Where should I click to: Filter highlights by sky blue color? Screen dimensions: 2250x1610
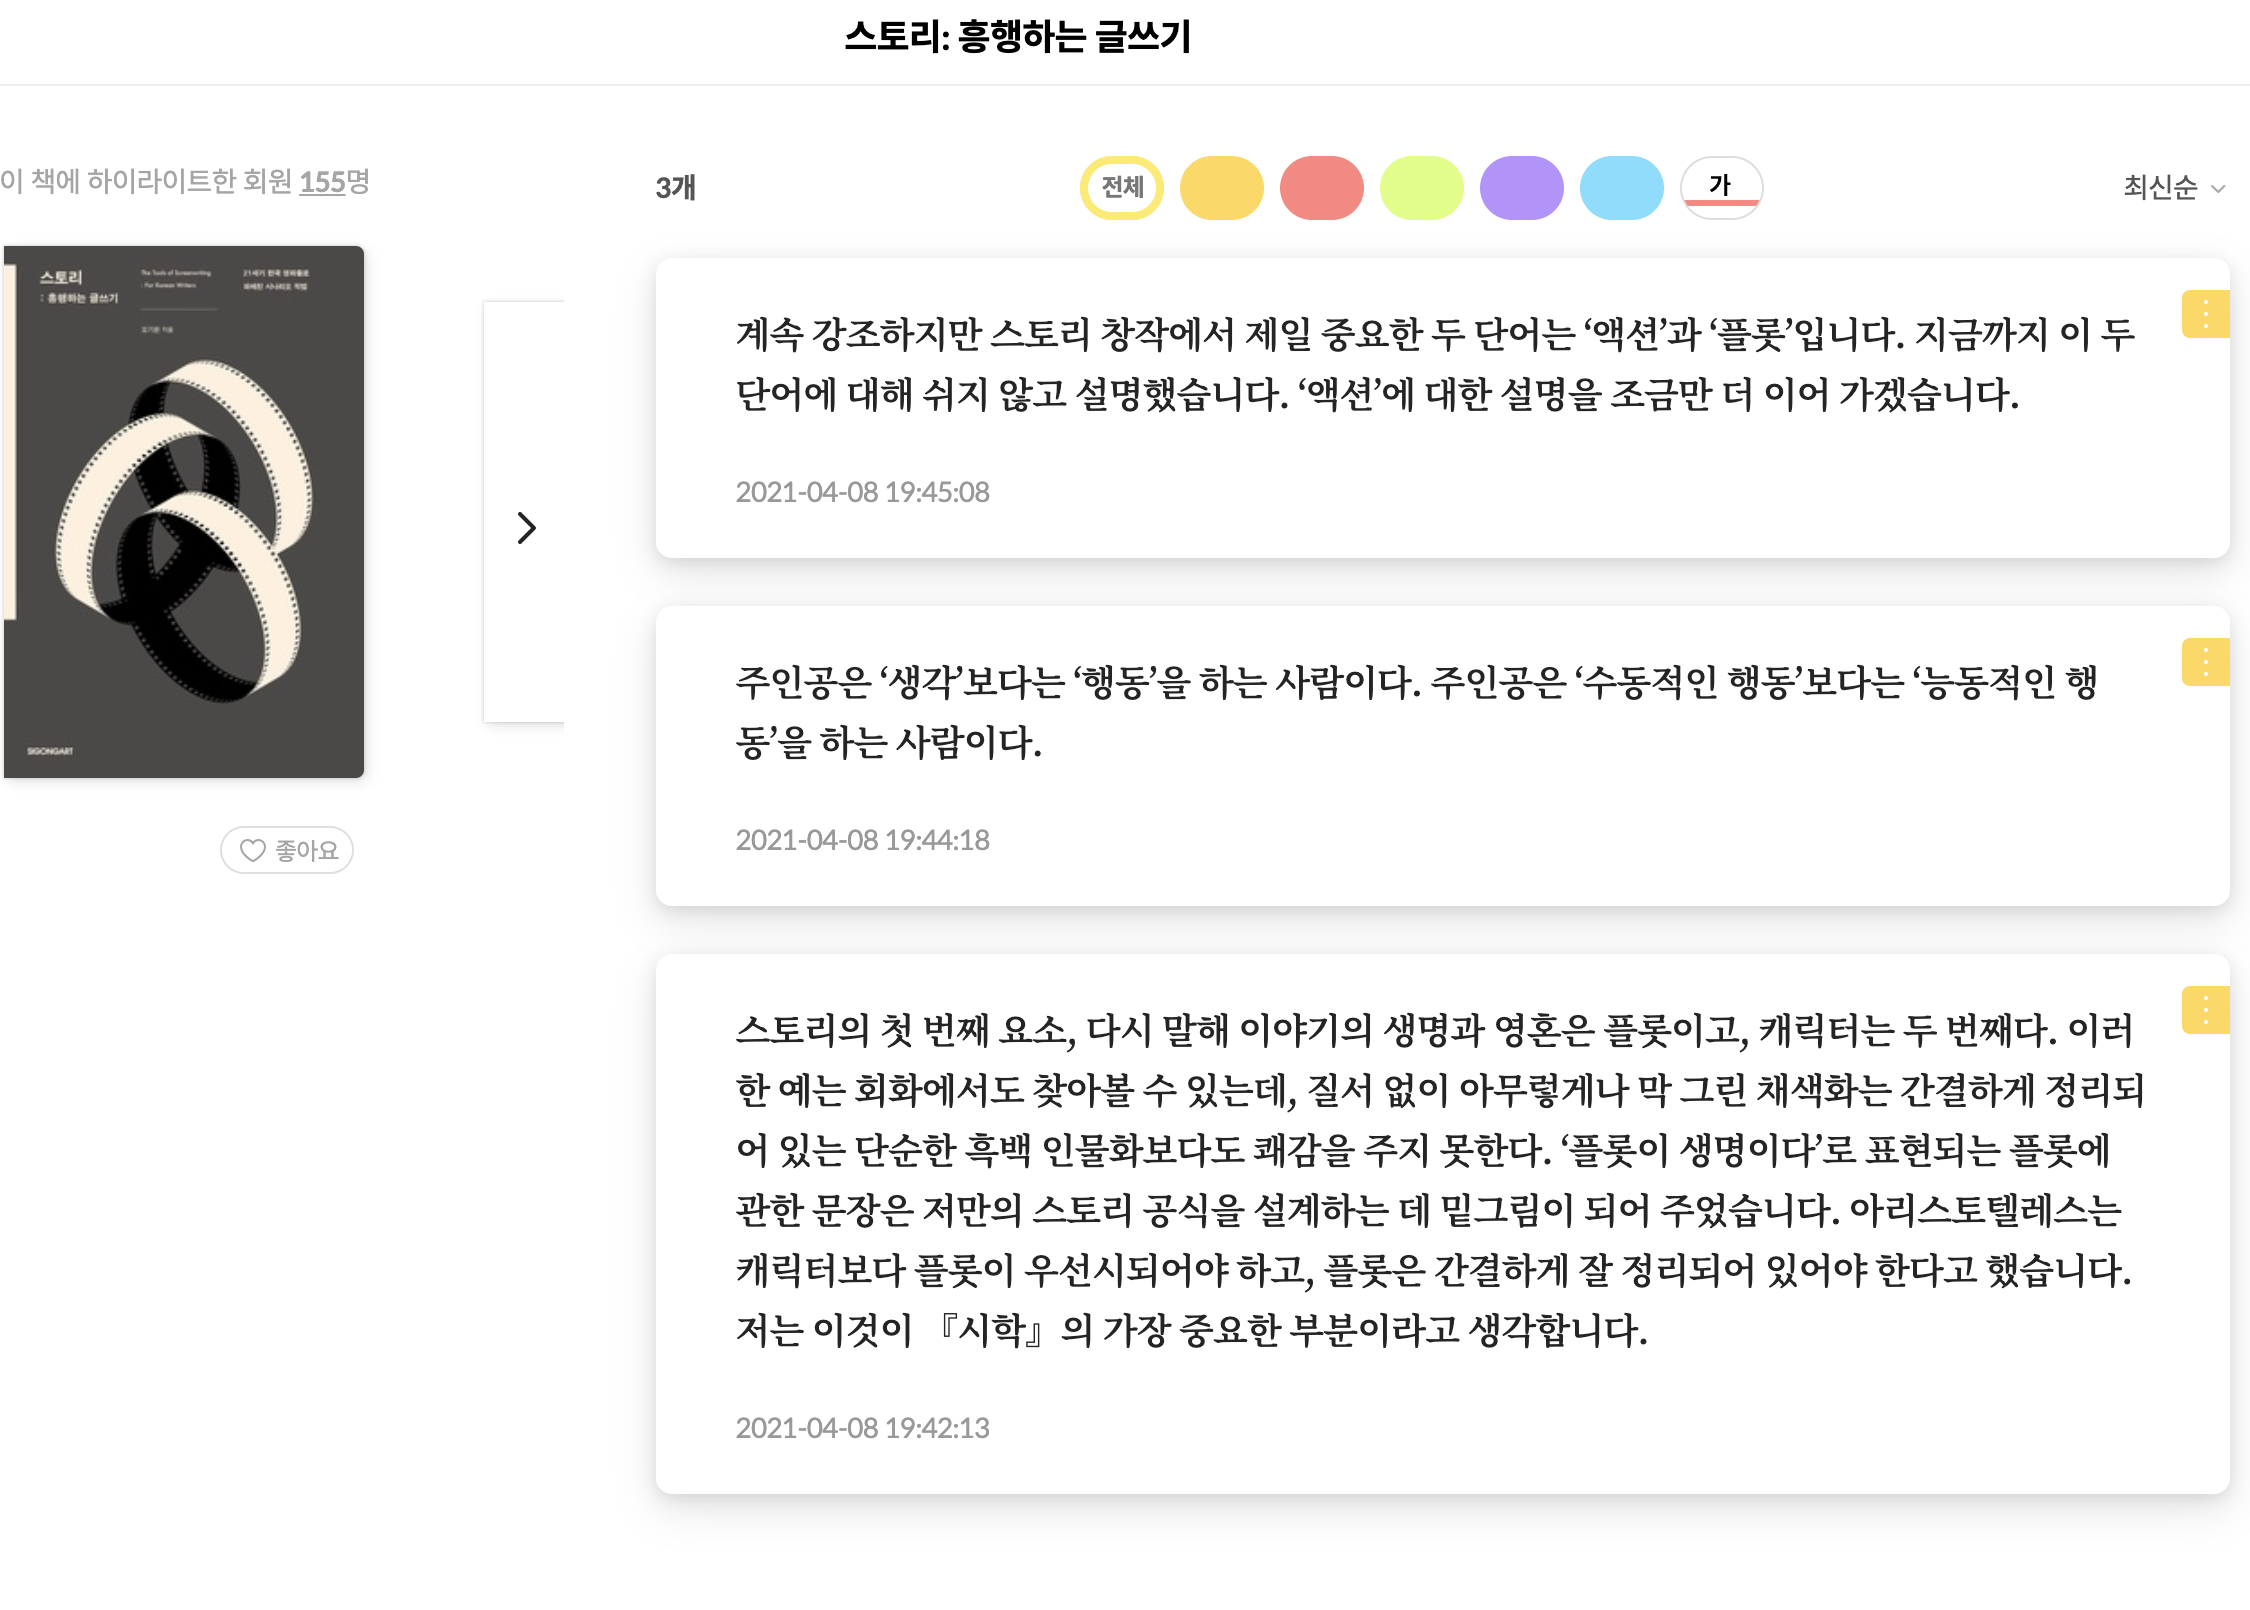(1622, 187)
